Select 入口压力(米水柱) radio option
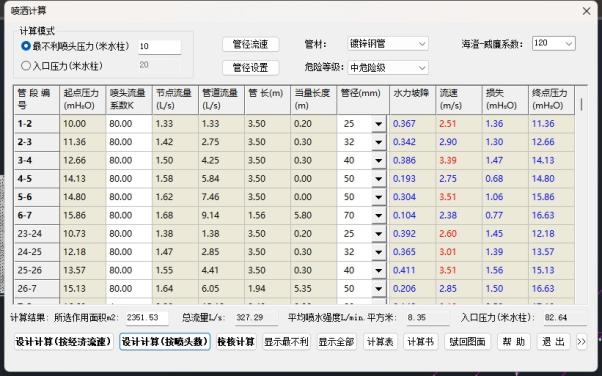Image resolution: width=602 pixels, height=376 pixels. [26, 66]
